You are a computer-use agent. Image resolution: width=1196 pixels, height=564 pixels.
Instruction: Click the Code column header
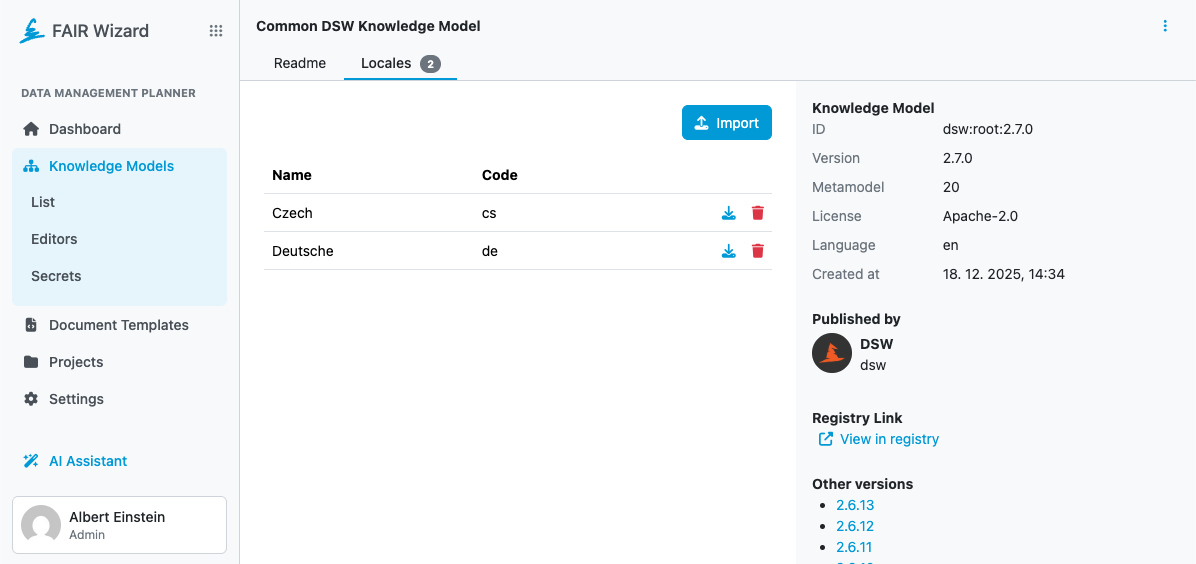click(x=500, y=175)
